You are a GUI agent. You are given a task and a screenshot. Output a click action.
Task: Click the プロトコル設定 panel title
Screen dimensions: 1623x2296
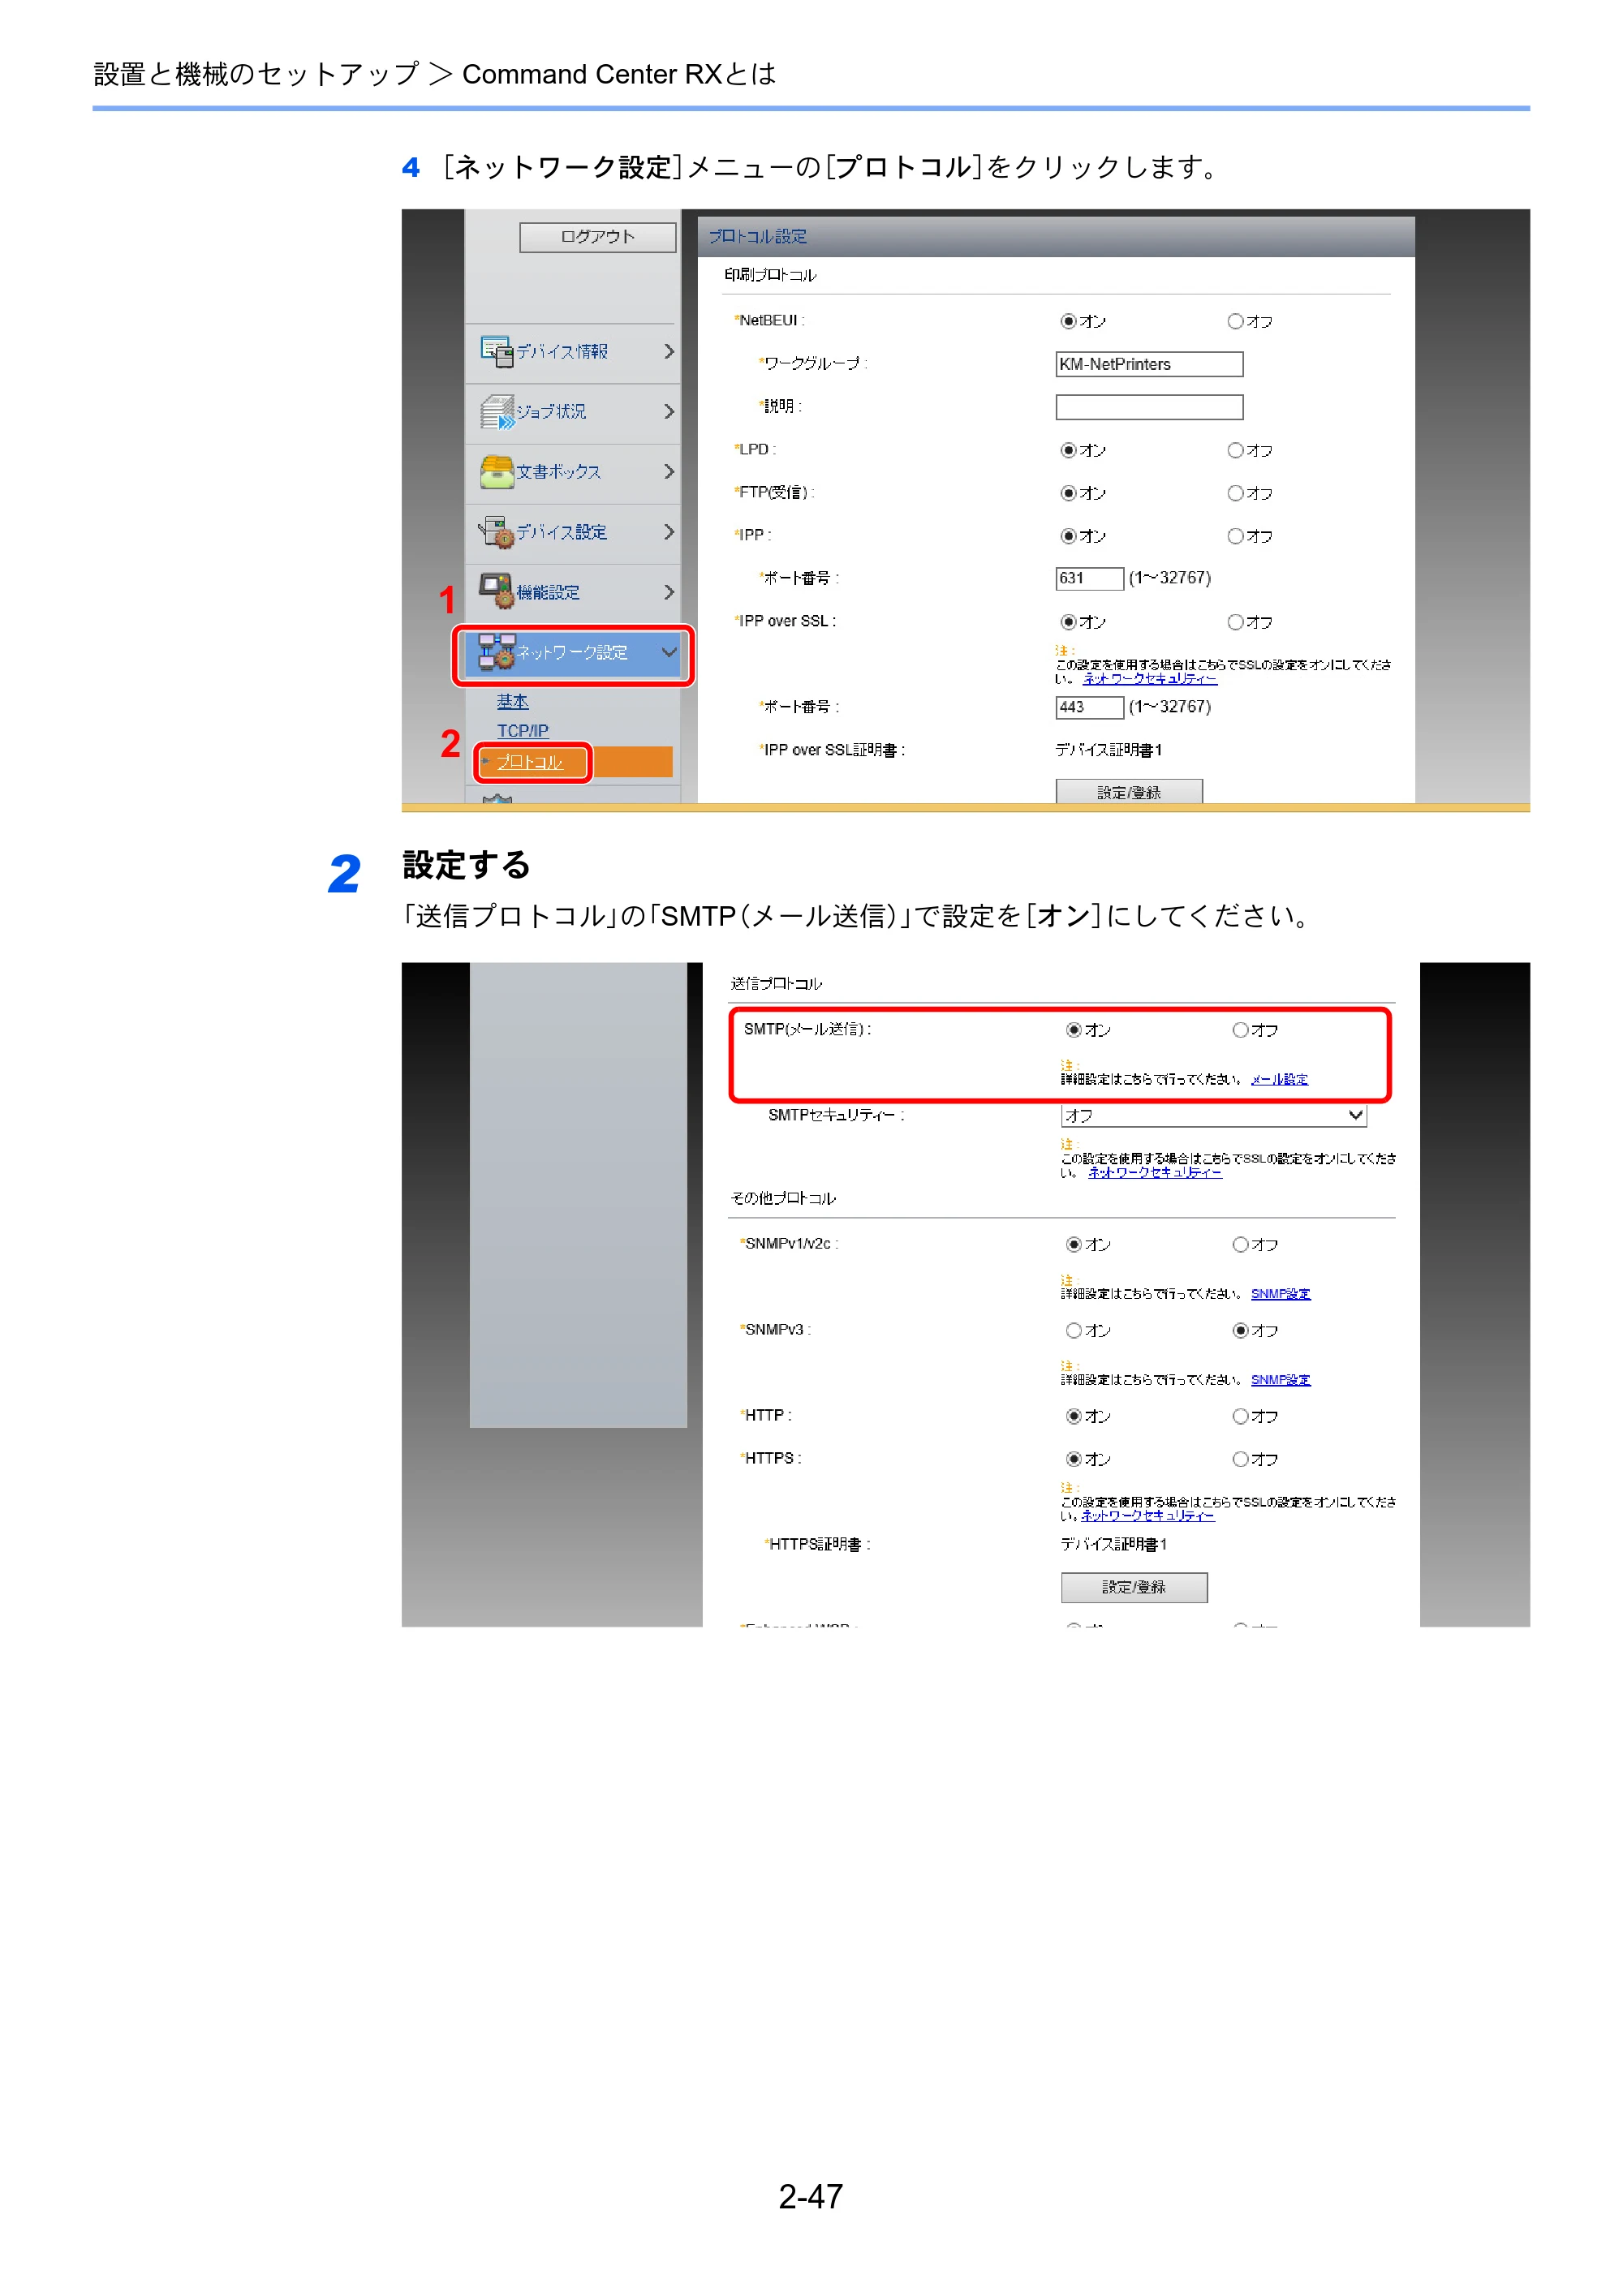point(757,237)
